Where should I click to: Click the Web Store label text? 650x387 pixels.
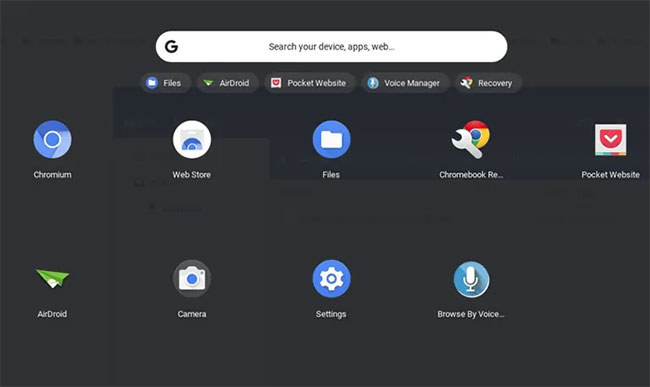pos(192,175)
